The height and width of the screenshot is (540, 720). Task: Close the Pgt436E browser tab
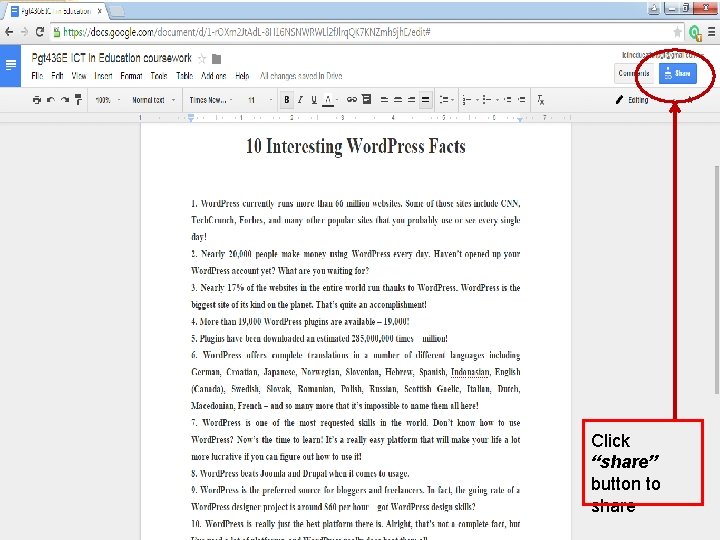click(x=100, y=11)
